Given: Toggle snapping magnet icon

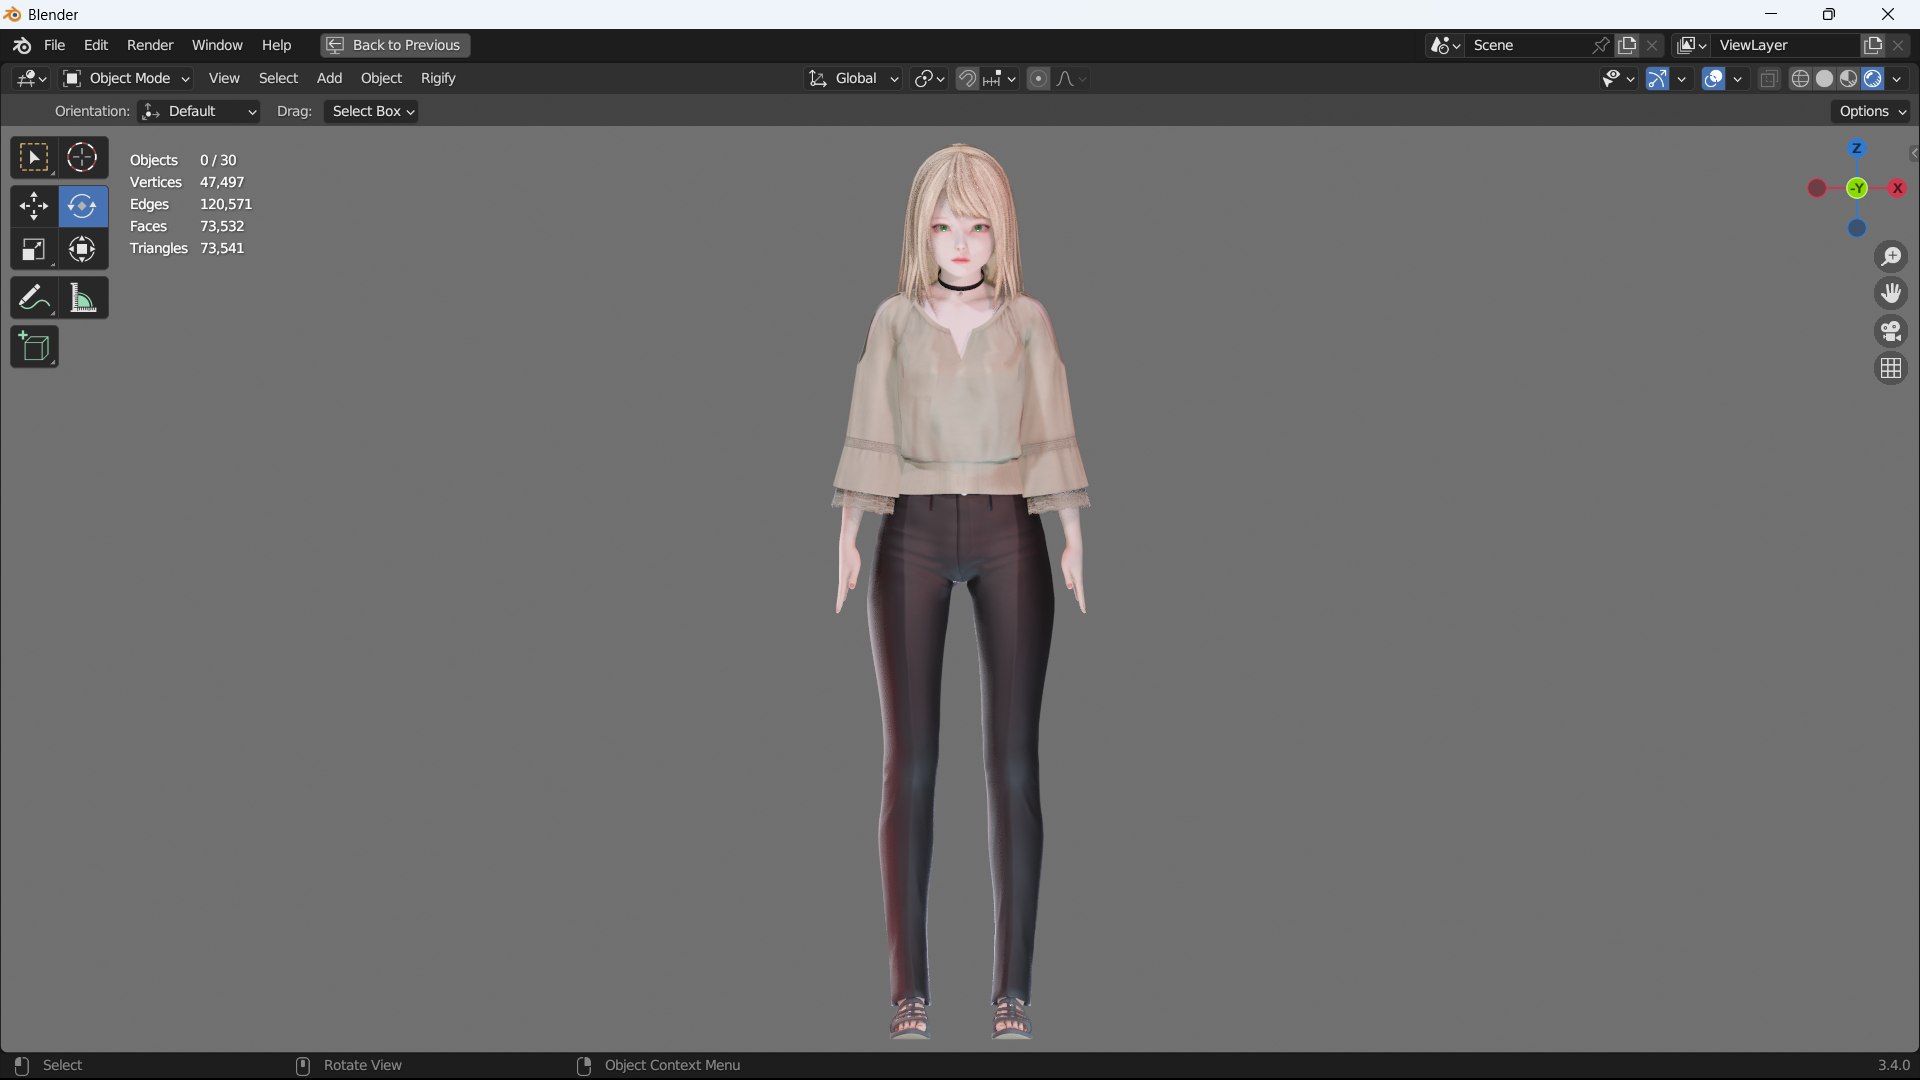Looking at the screenshot, I should pos(967,78).
